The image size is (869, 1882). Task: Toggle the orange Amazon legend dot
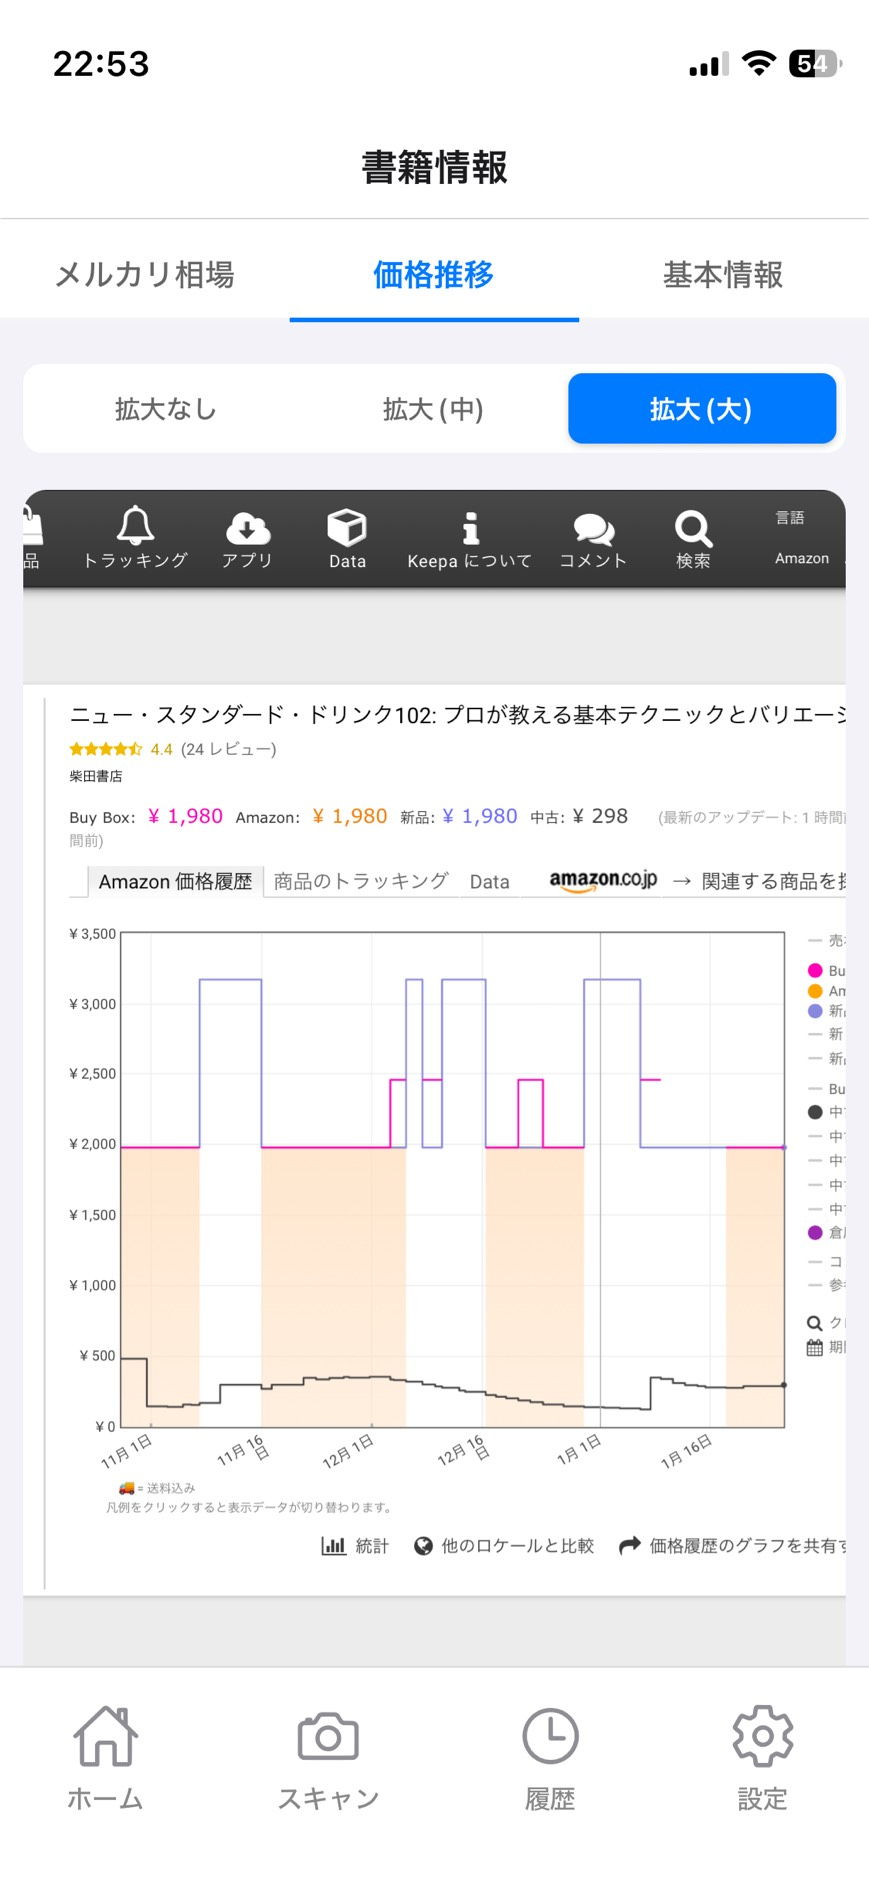pyautogui.click(x=815, y=991)
